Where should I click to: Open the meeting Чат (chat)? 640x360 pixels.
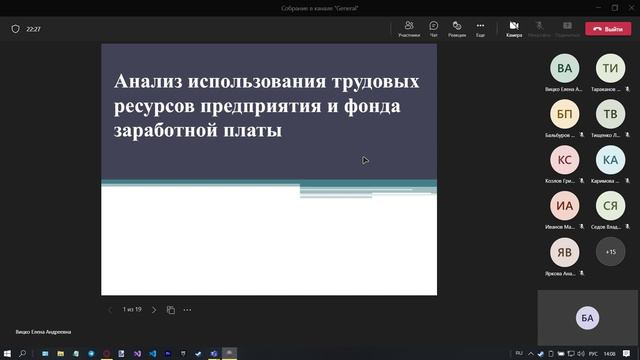(x=433, y=29)
